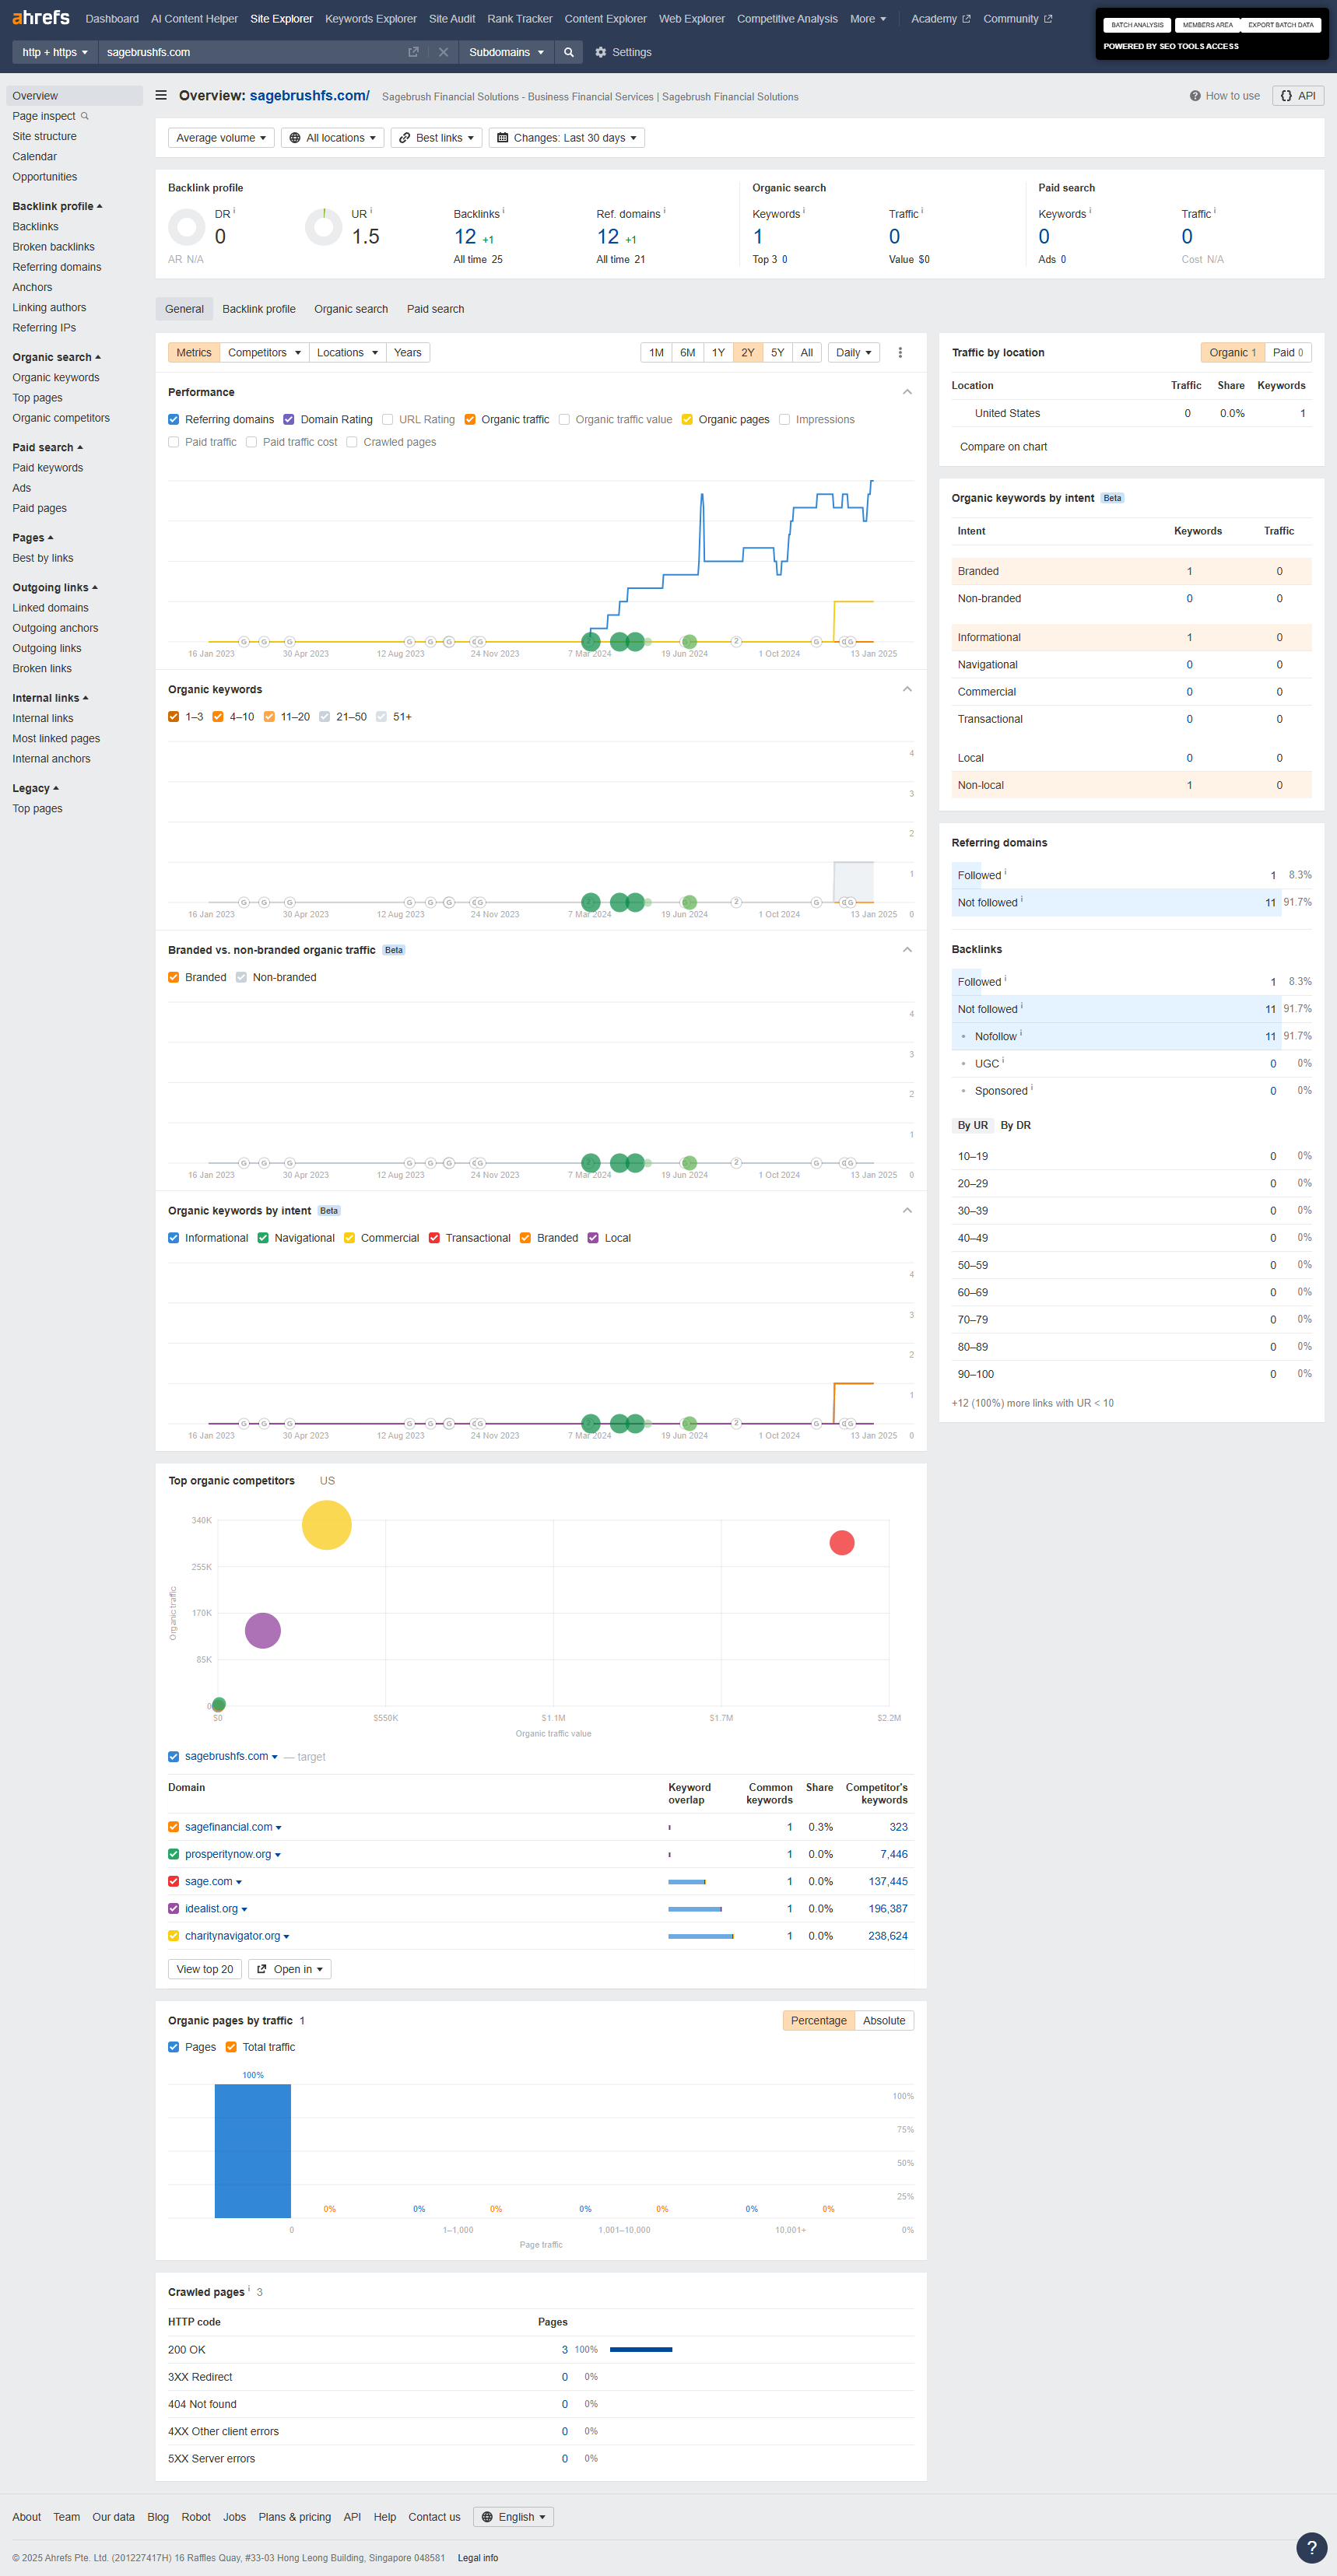
Task: Open the target URL in a new tab icon
Action: click(x=413, y=52)
